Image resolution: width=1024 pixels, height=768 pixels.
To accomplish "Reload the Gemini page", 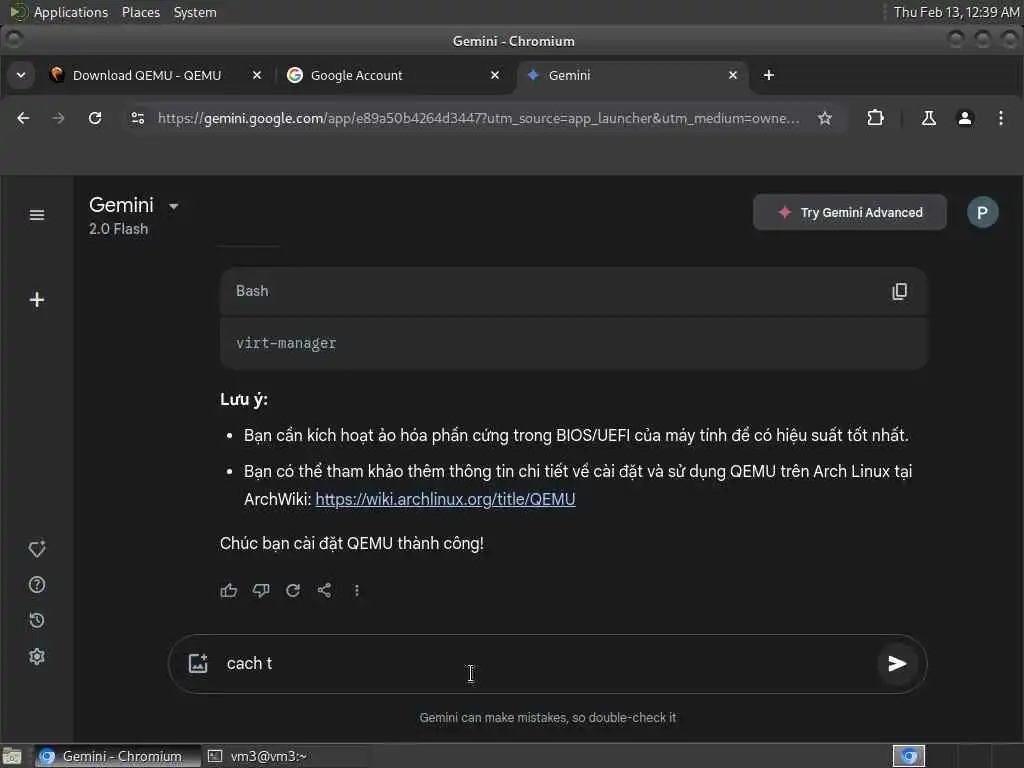I will (95, 118).
